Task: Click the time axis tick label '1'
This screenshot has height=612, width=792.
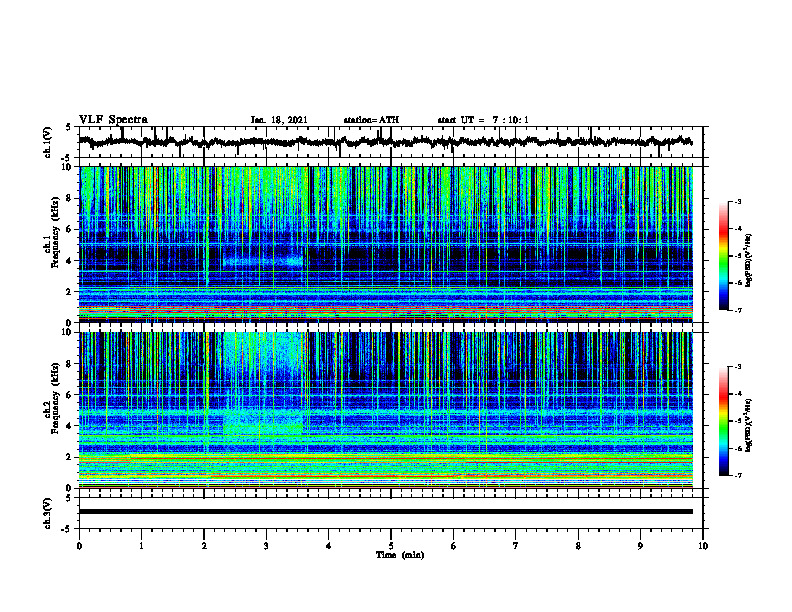Action: (141, 546)
